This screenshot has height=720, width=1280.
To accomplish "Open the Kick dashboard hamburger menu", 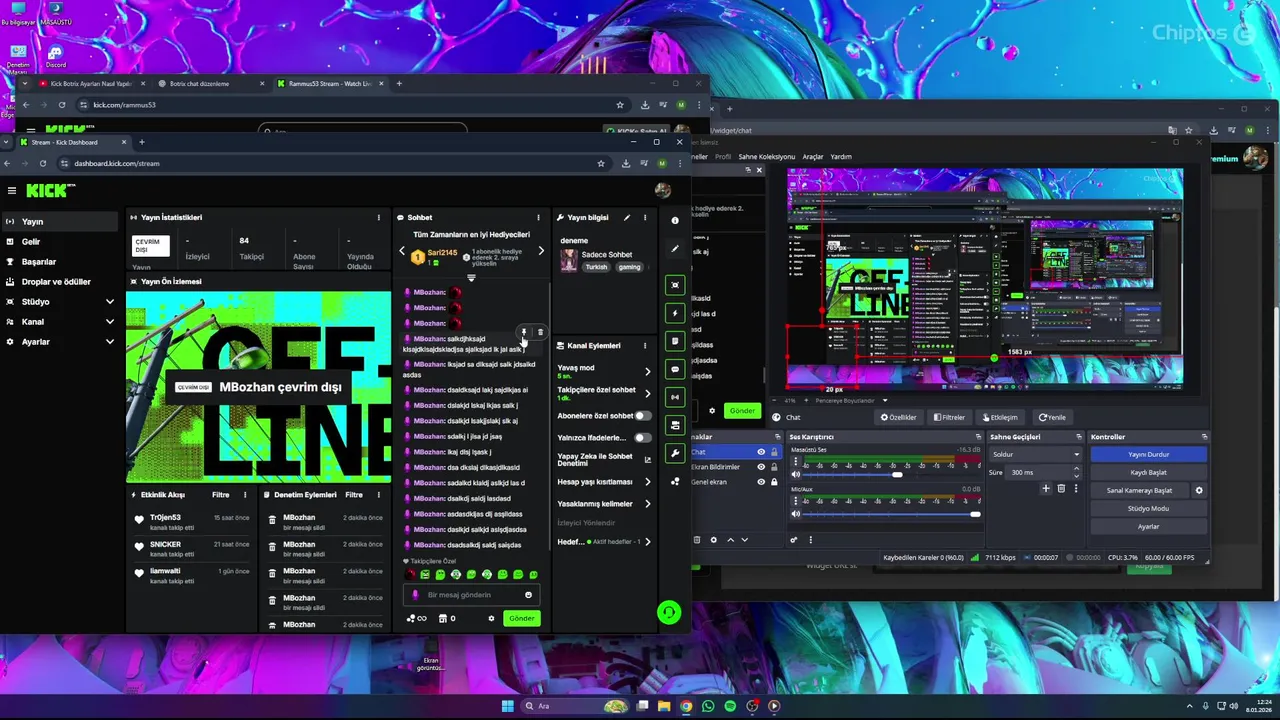I will [11, 190].
